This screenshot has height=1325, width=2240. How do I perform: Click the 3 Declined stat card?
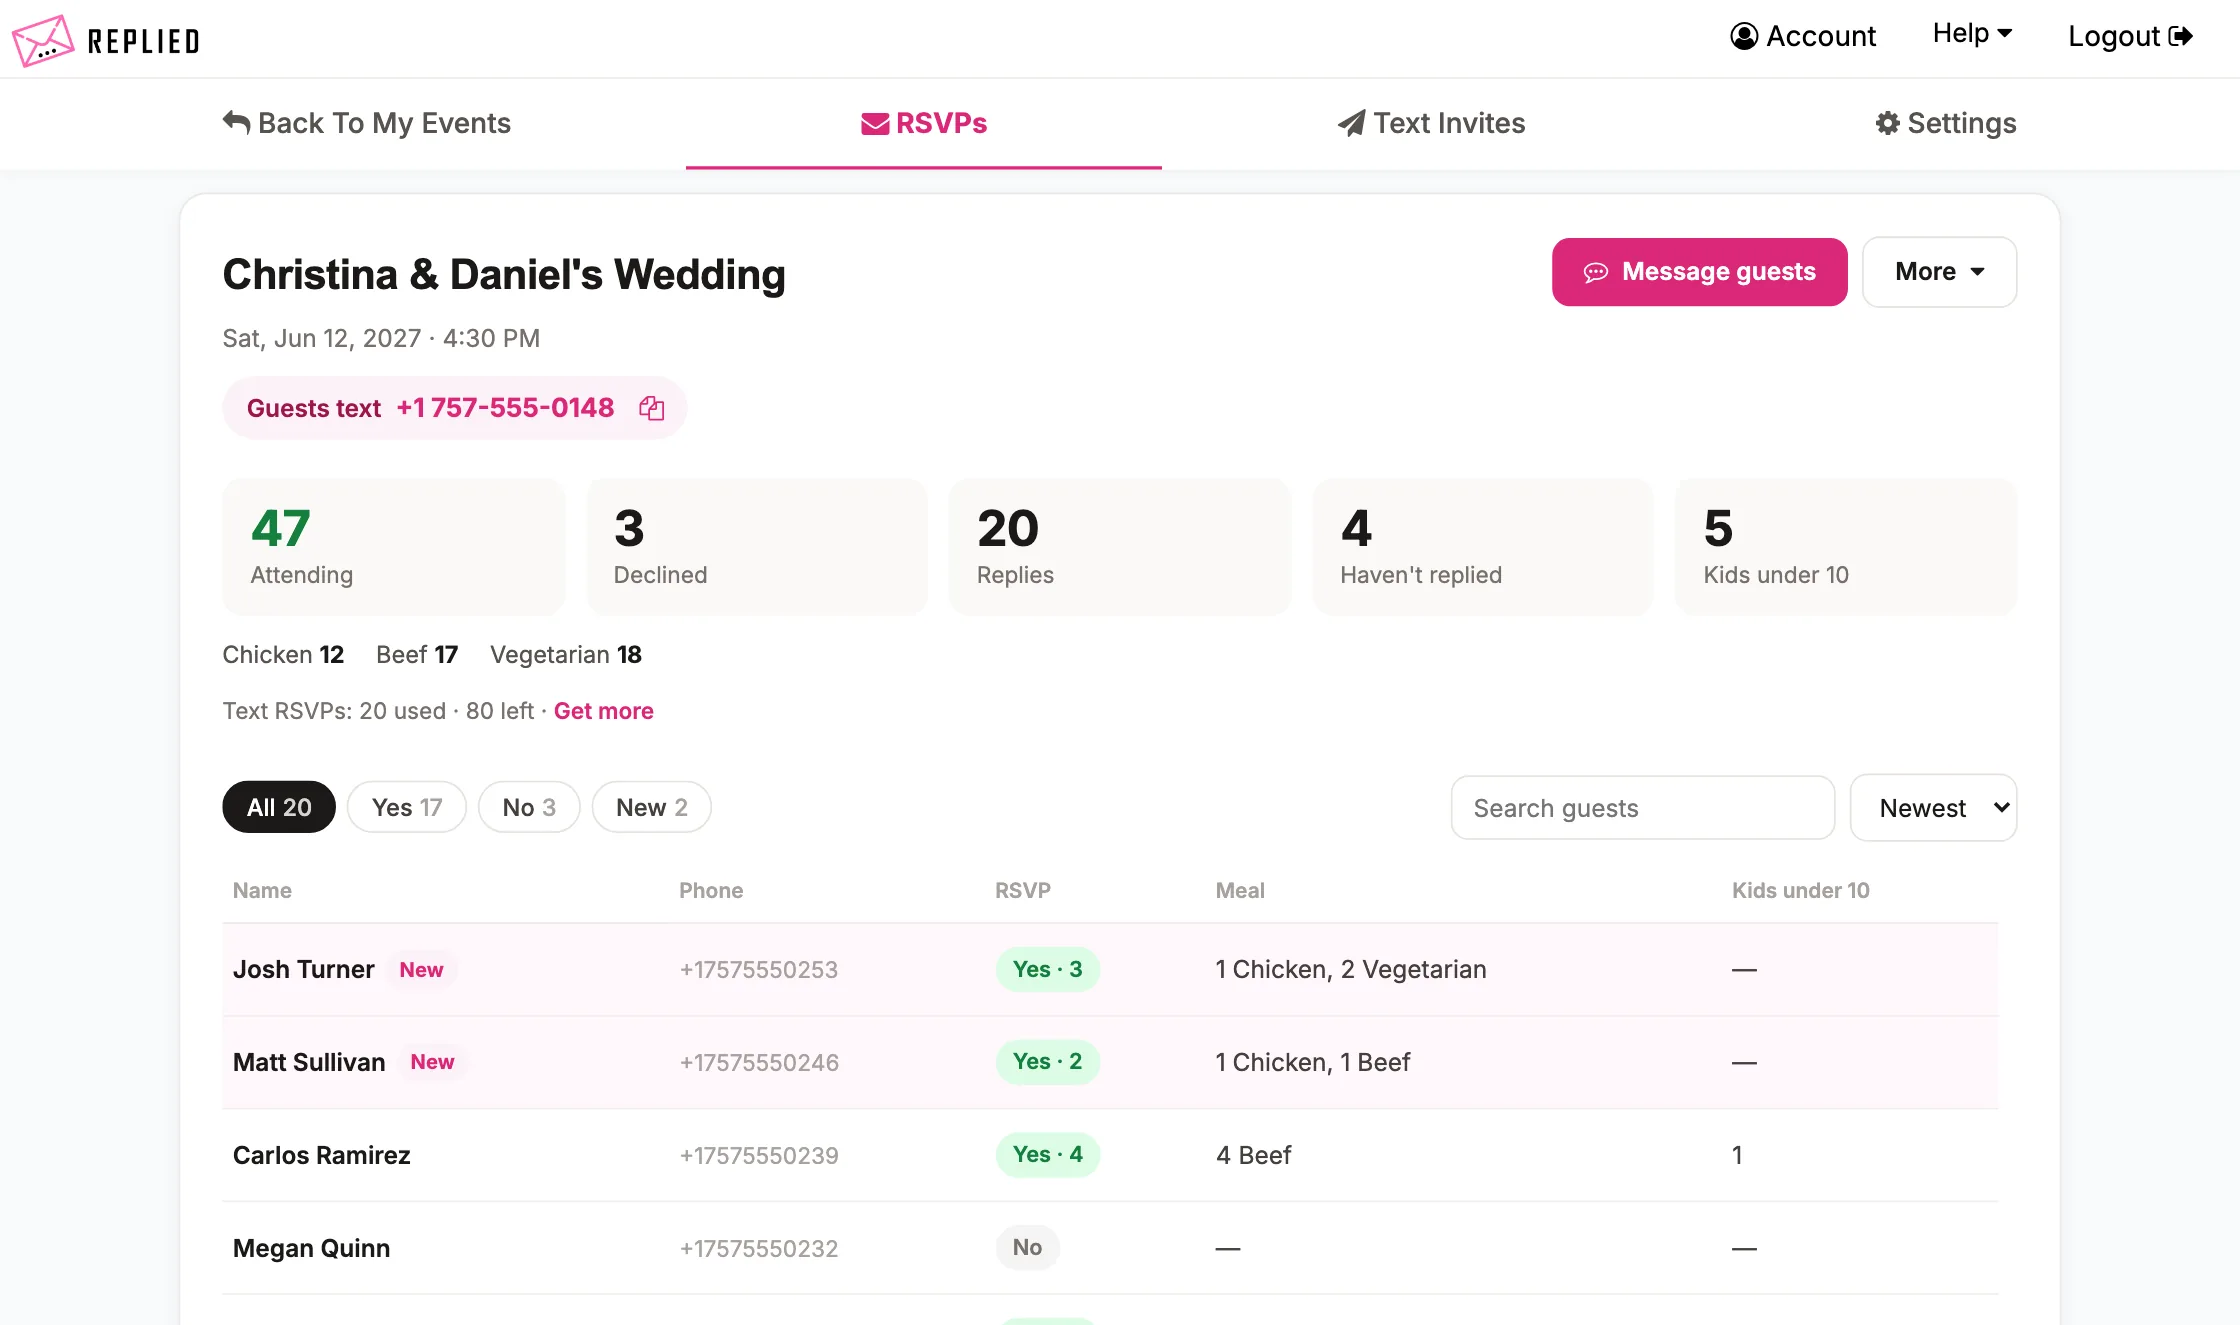pos(757,547)
